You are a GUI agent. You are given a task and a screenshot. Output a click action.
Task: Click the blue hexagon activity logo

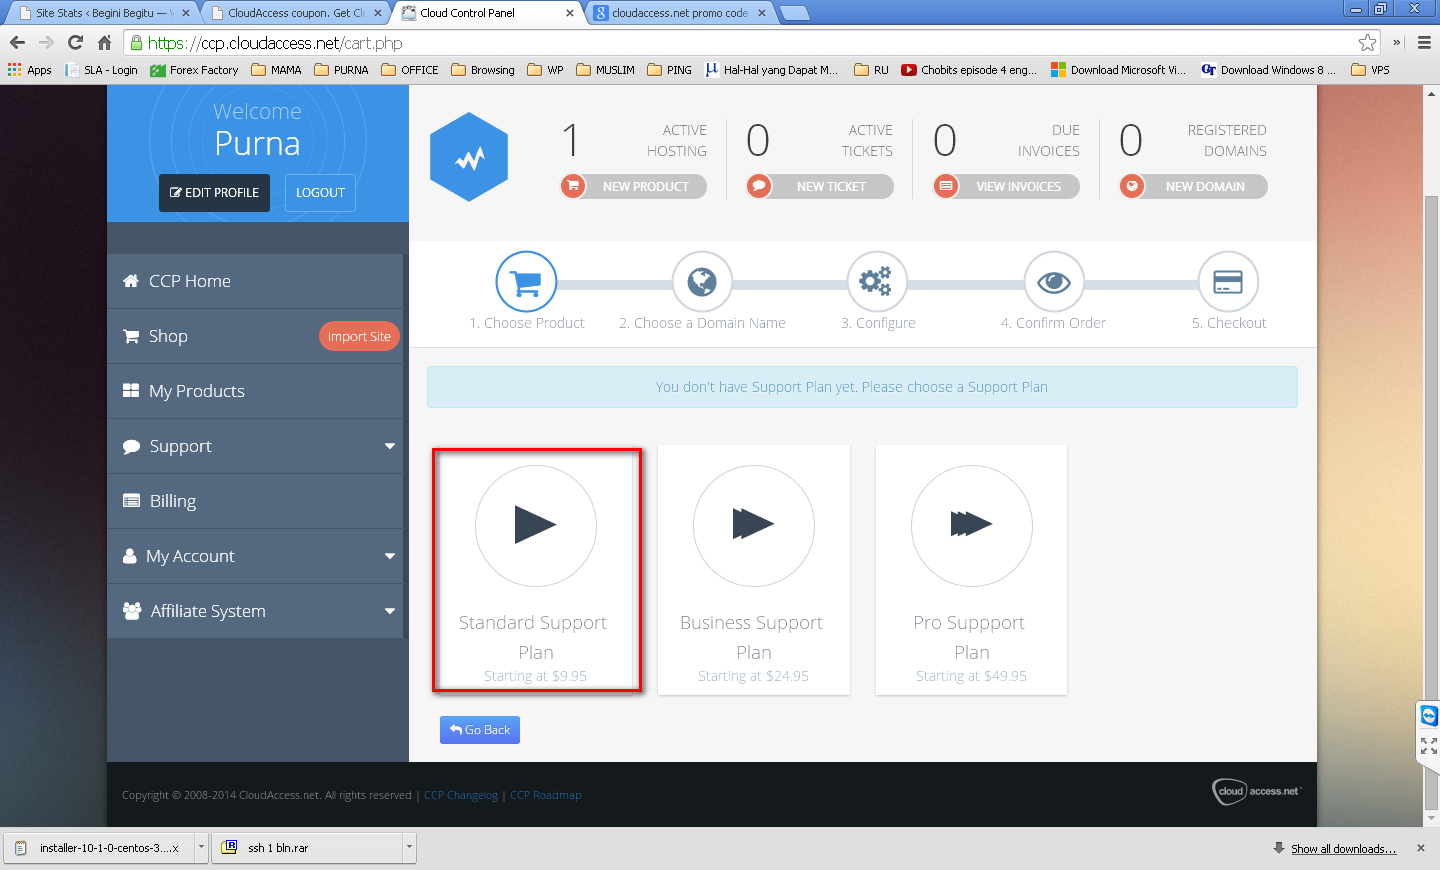pyautogui.click(x=469, y=157)
